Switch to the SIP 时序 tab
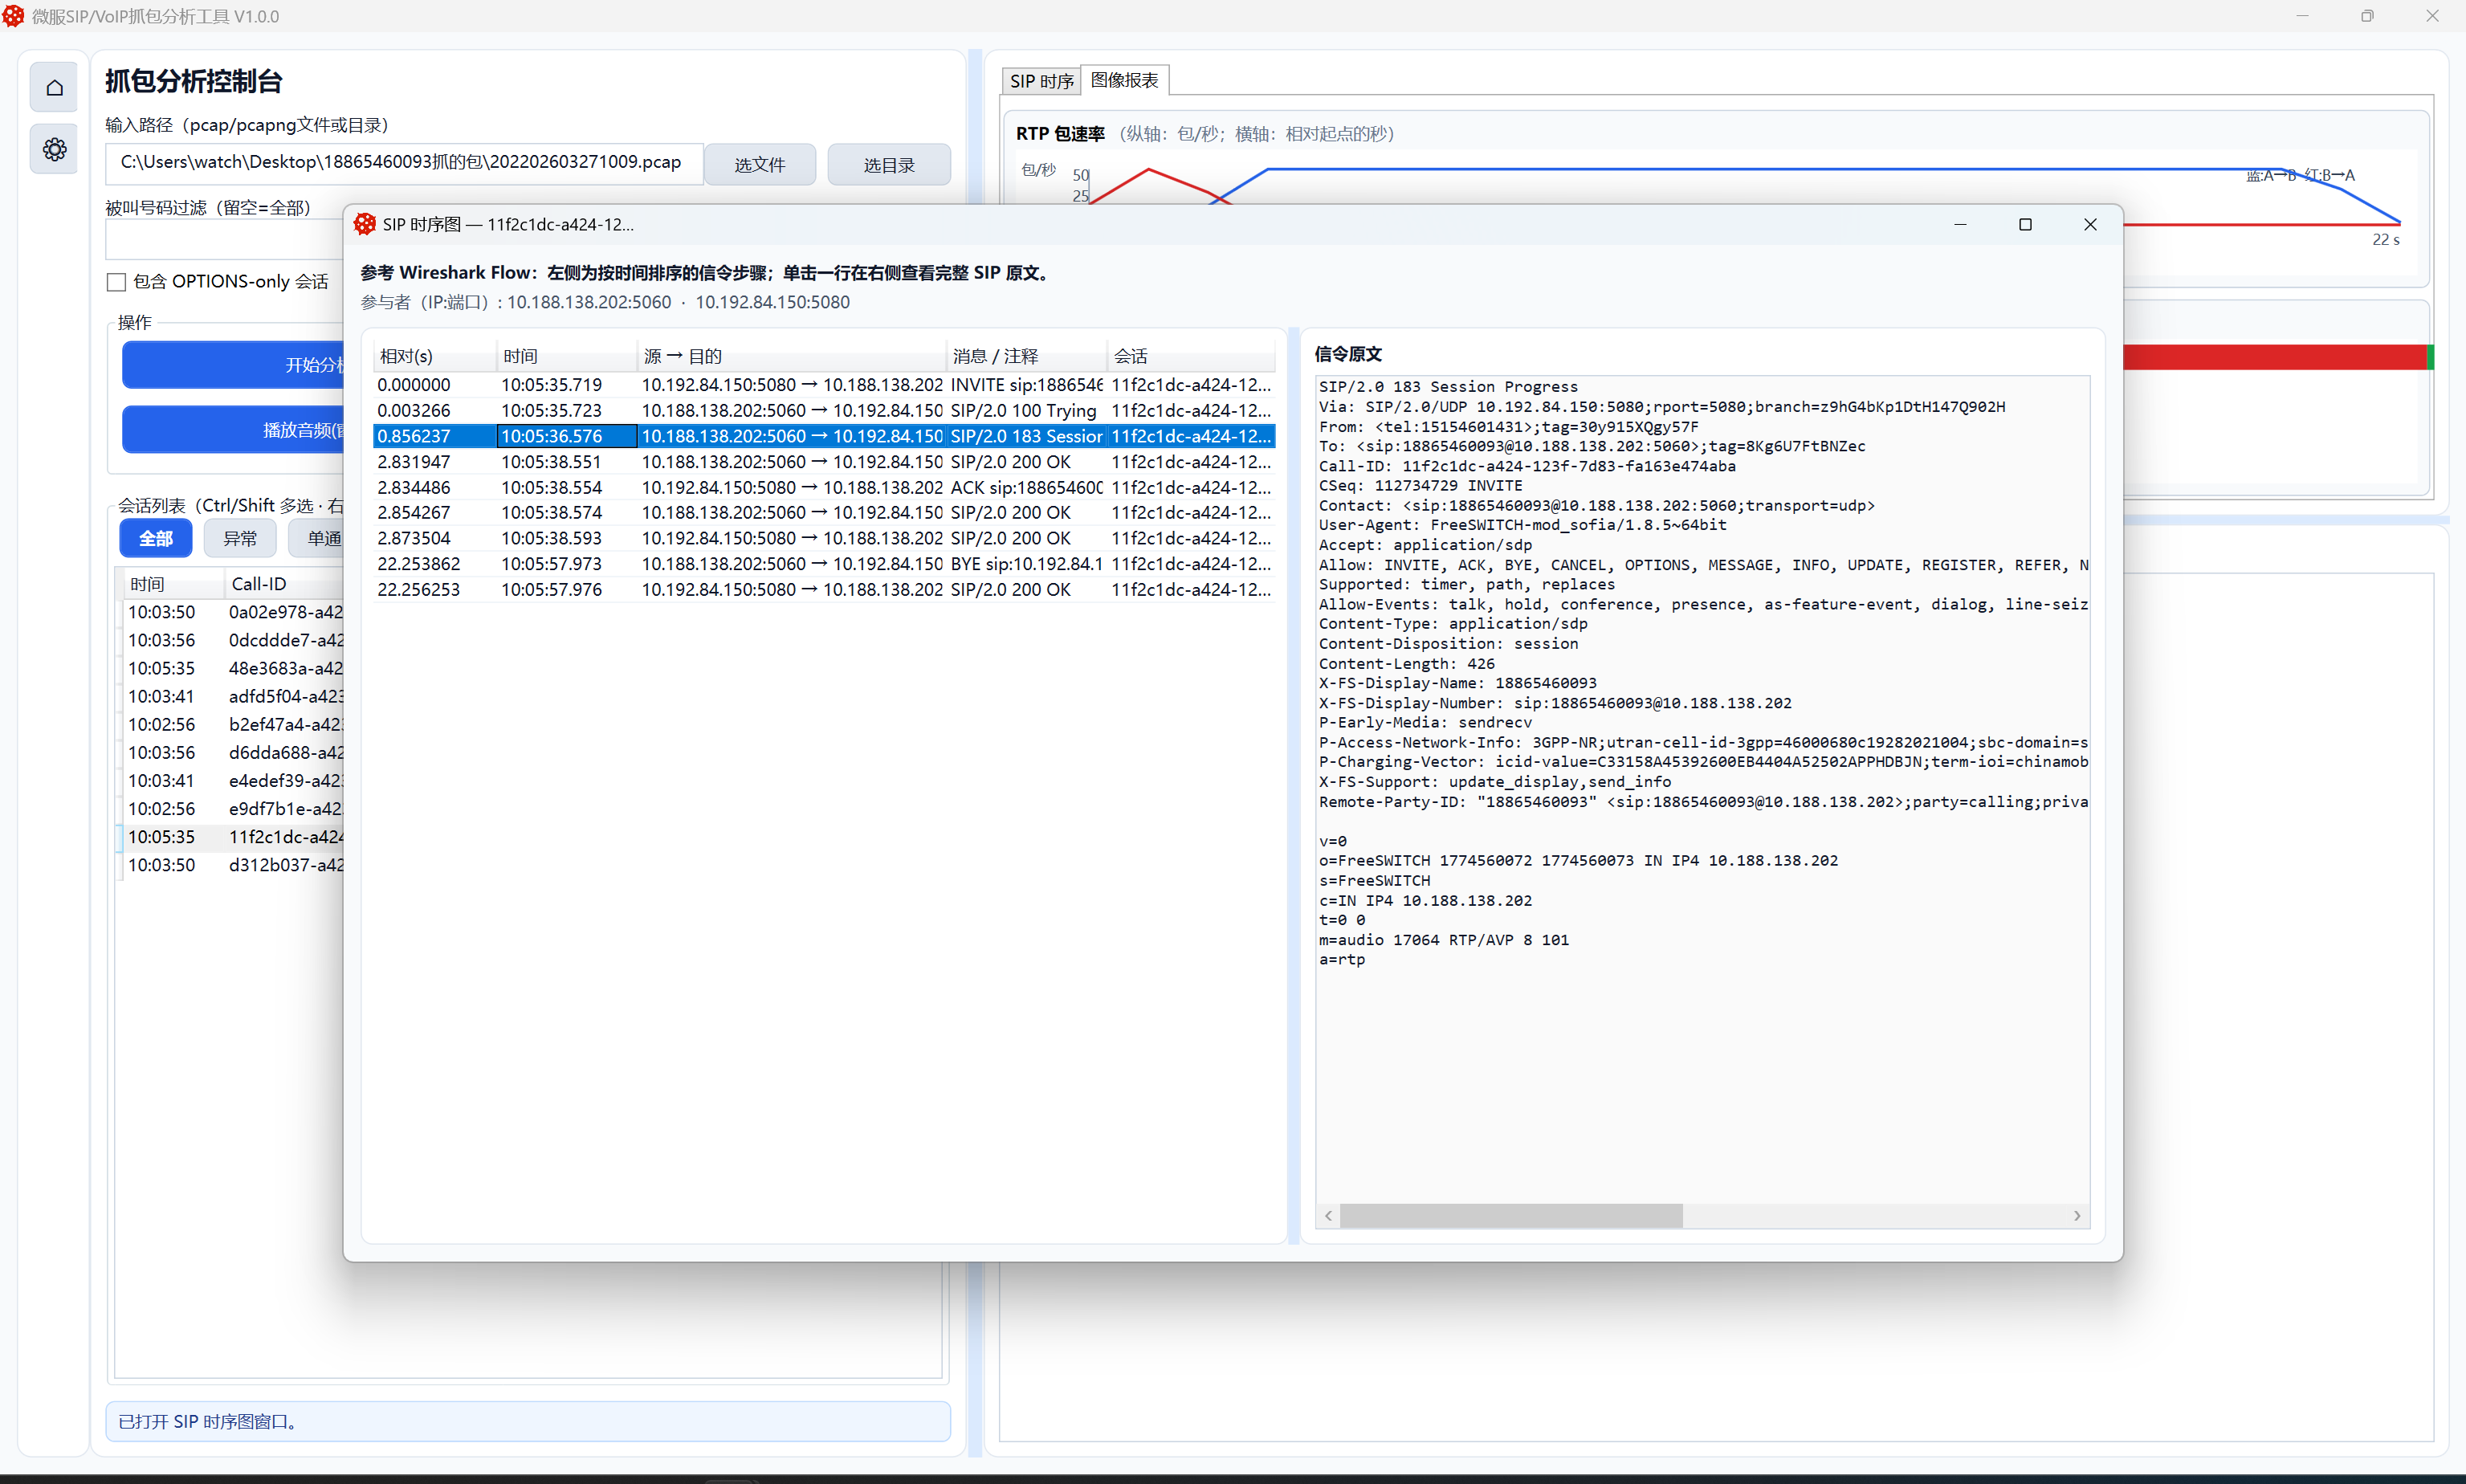 coord(1041,81)
